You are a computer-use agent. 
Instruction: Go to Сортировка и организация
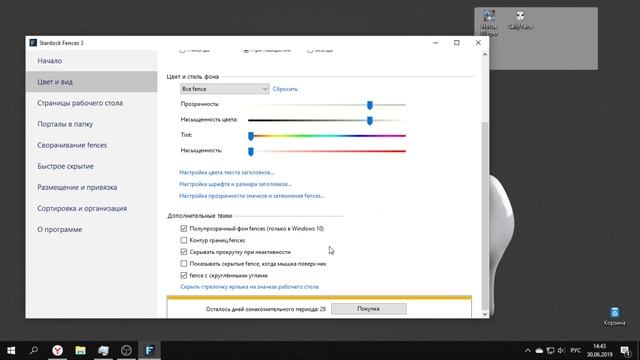click(91, 208)
